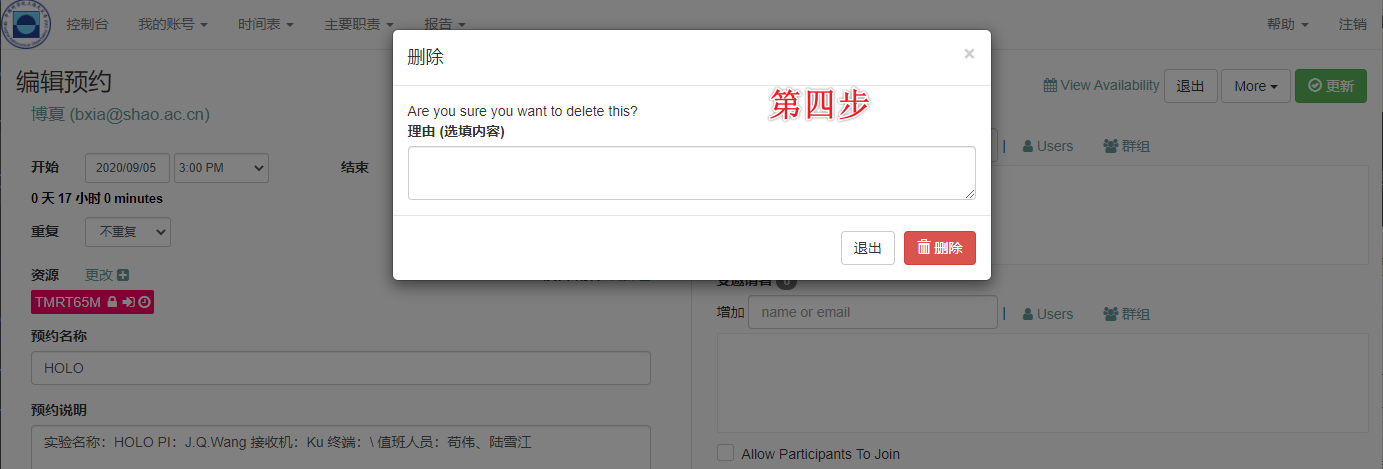Click the green 更新 update button

(x=1330, y=86)
